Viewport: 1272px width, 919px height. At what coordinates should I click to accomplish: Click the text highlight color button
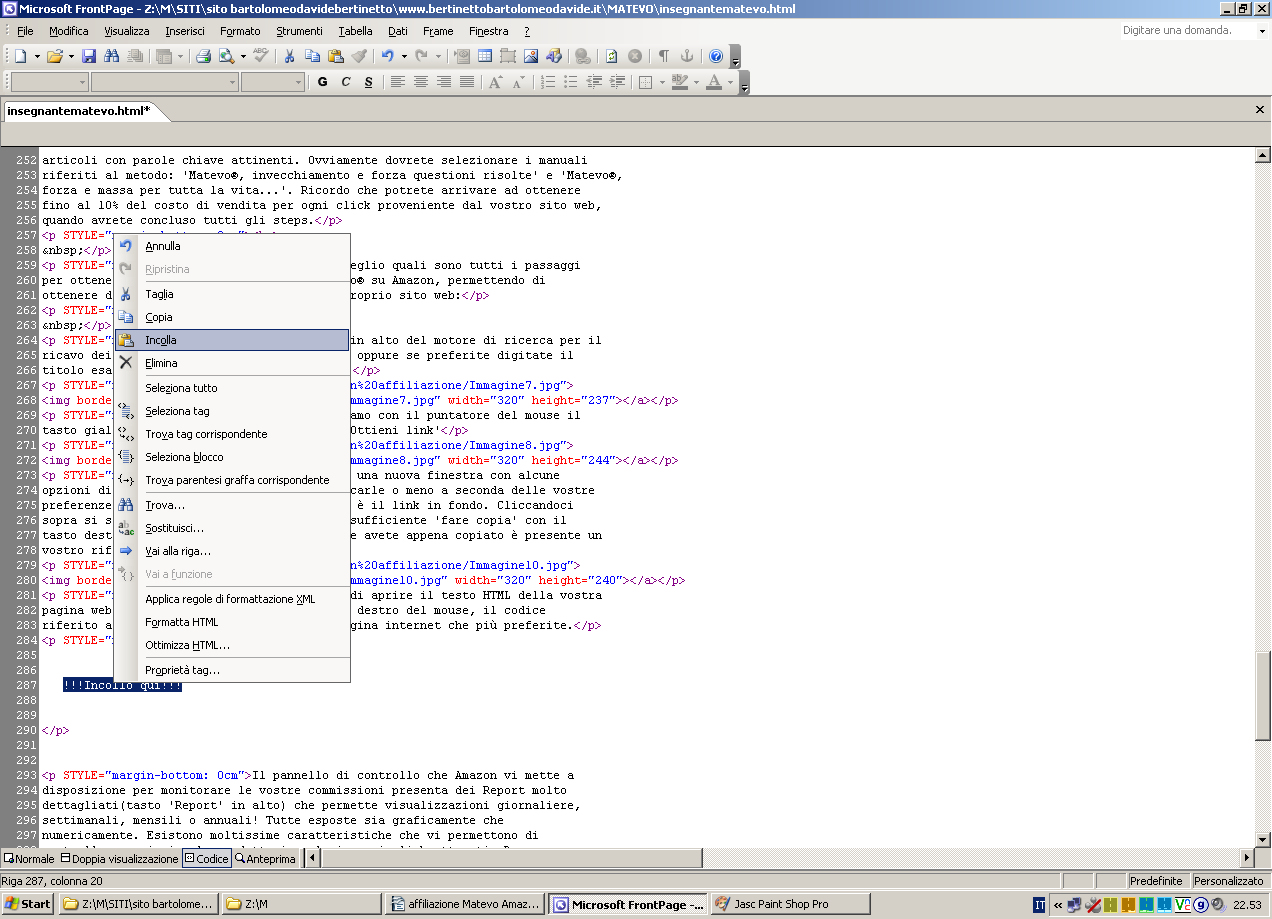click(680, 82)
